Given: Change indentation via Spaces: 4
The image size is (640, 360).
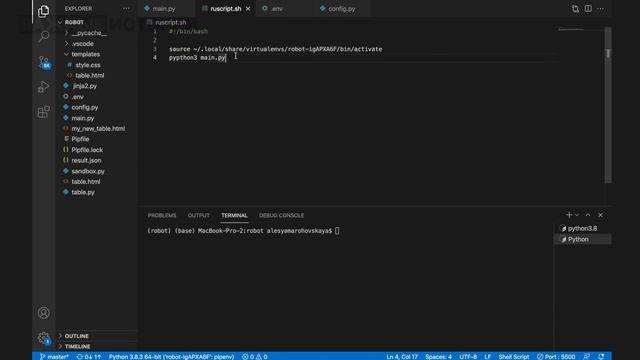Looking at the screenshot, I should (438, 356).
